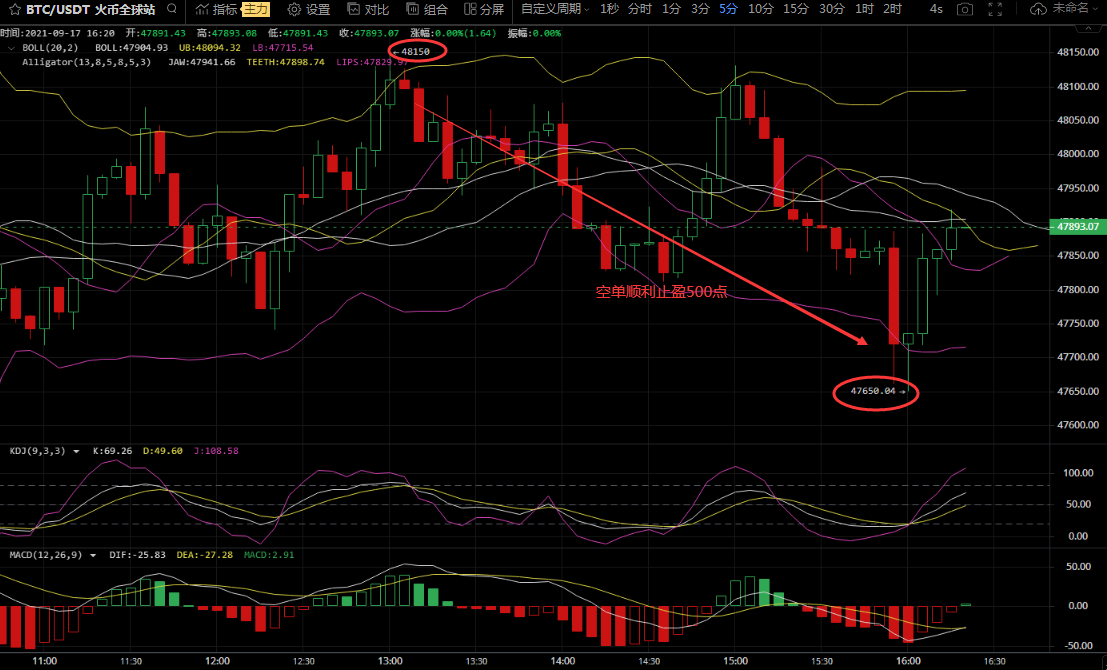Click the MACD:2.91 histogram value

click(269, 556)
